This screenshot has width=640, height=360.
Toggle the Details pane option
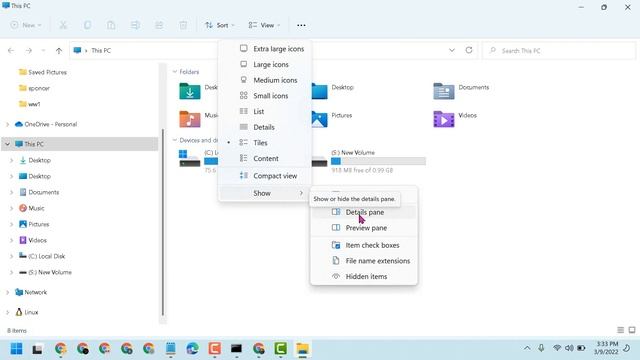pos(364,212)
